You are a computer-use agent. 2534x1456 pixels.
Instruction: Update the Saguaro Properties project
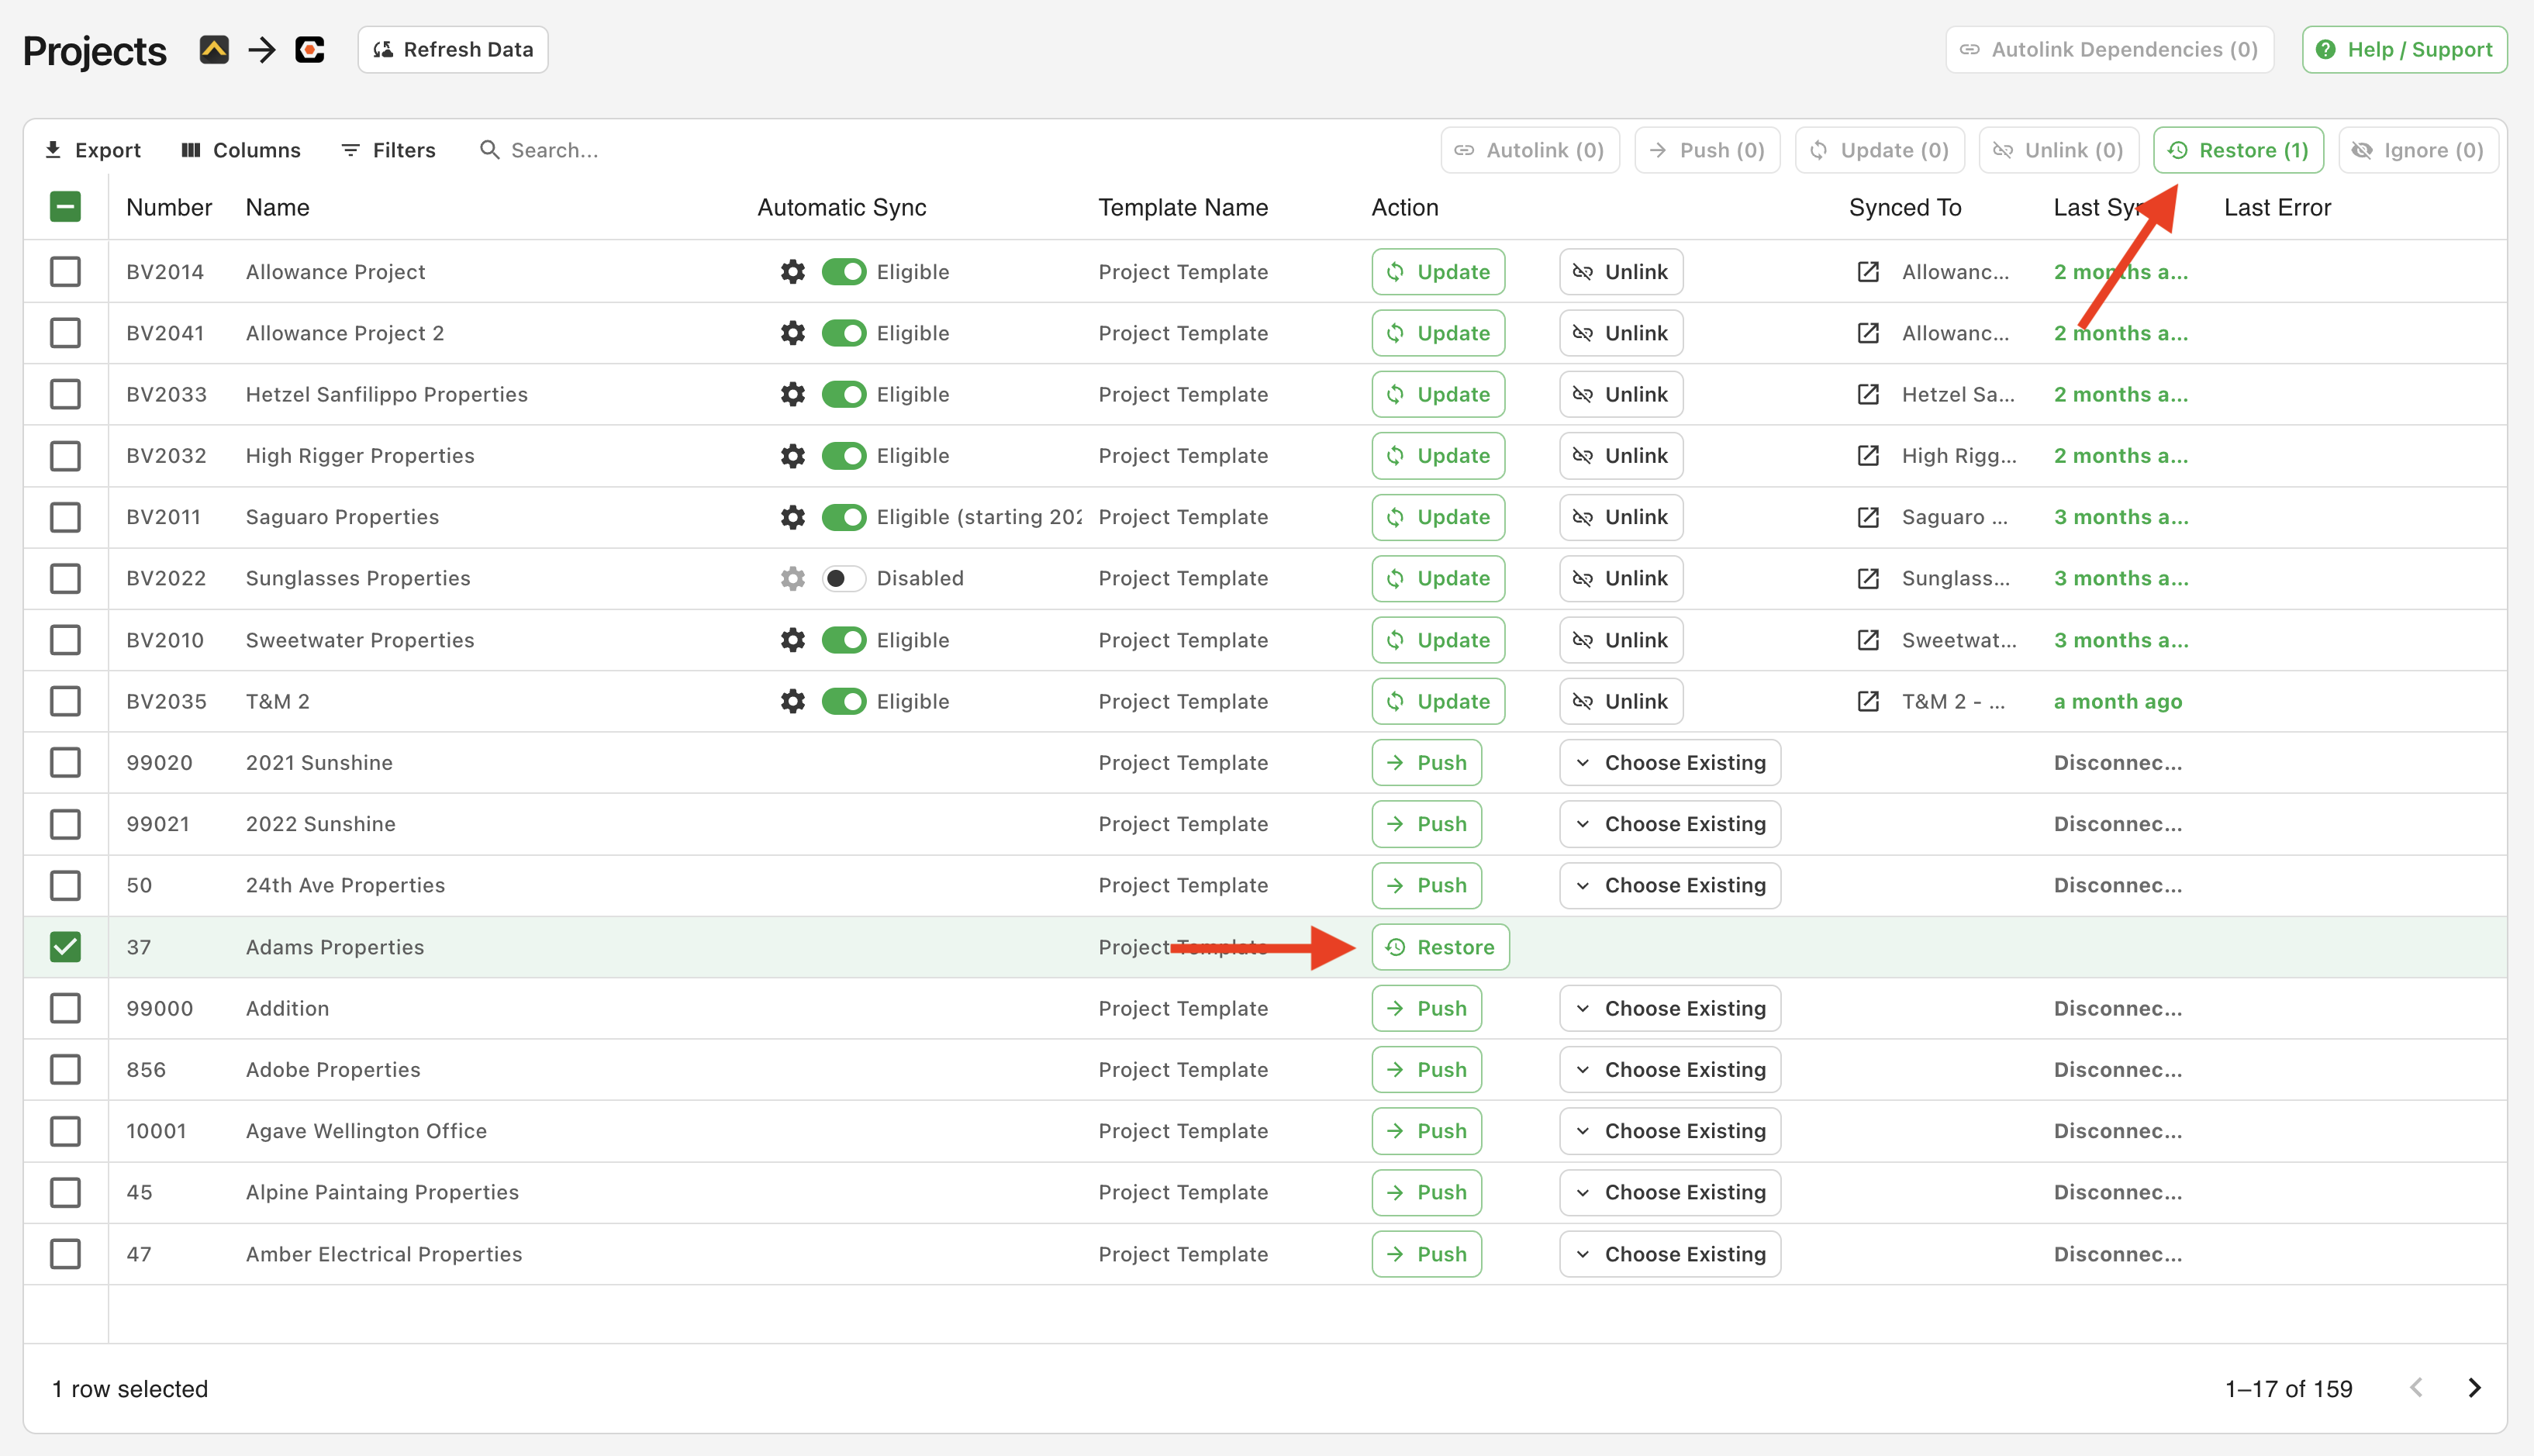pyautogui.click(x=1438, y=517)
